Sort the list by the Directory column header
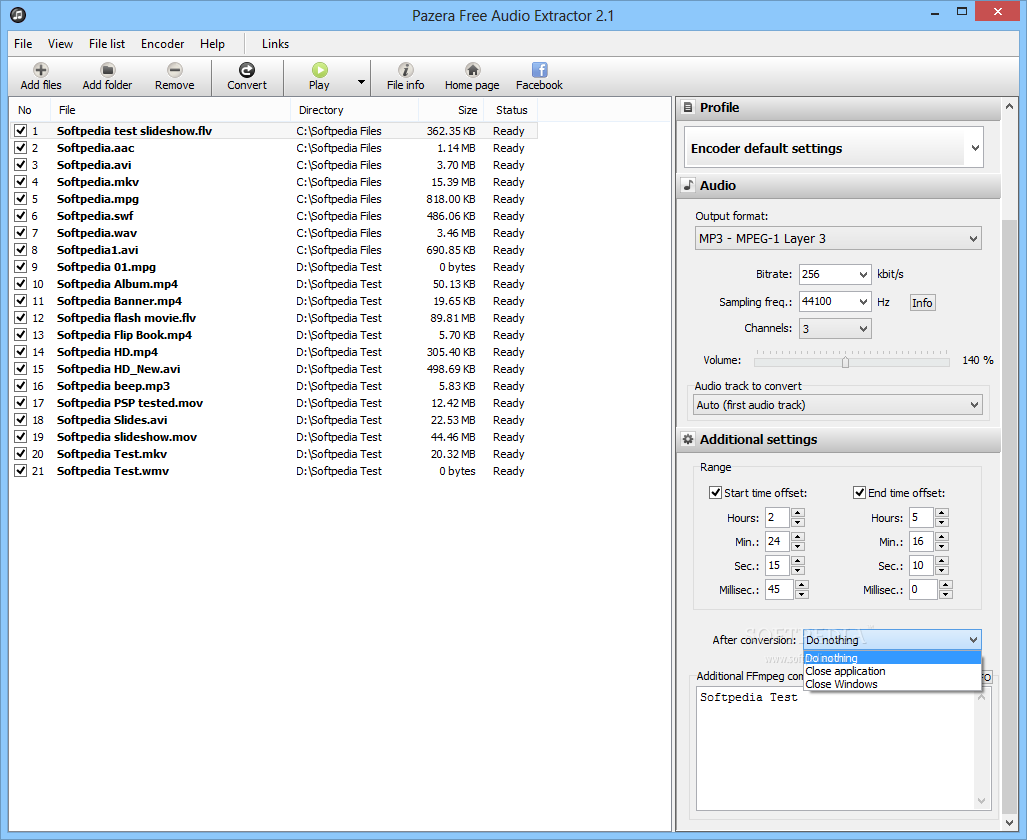Image resolution: width=1027 pixels, height=840 pixels. [x=354, y=110]
